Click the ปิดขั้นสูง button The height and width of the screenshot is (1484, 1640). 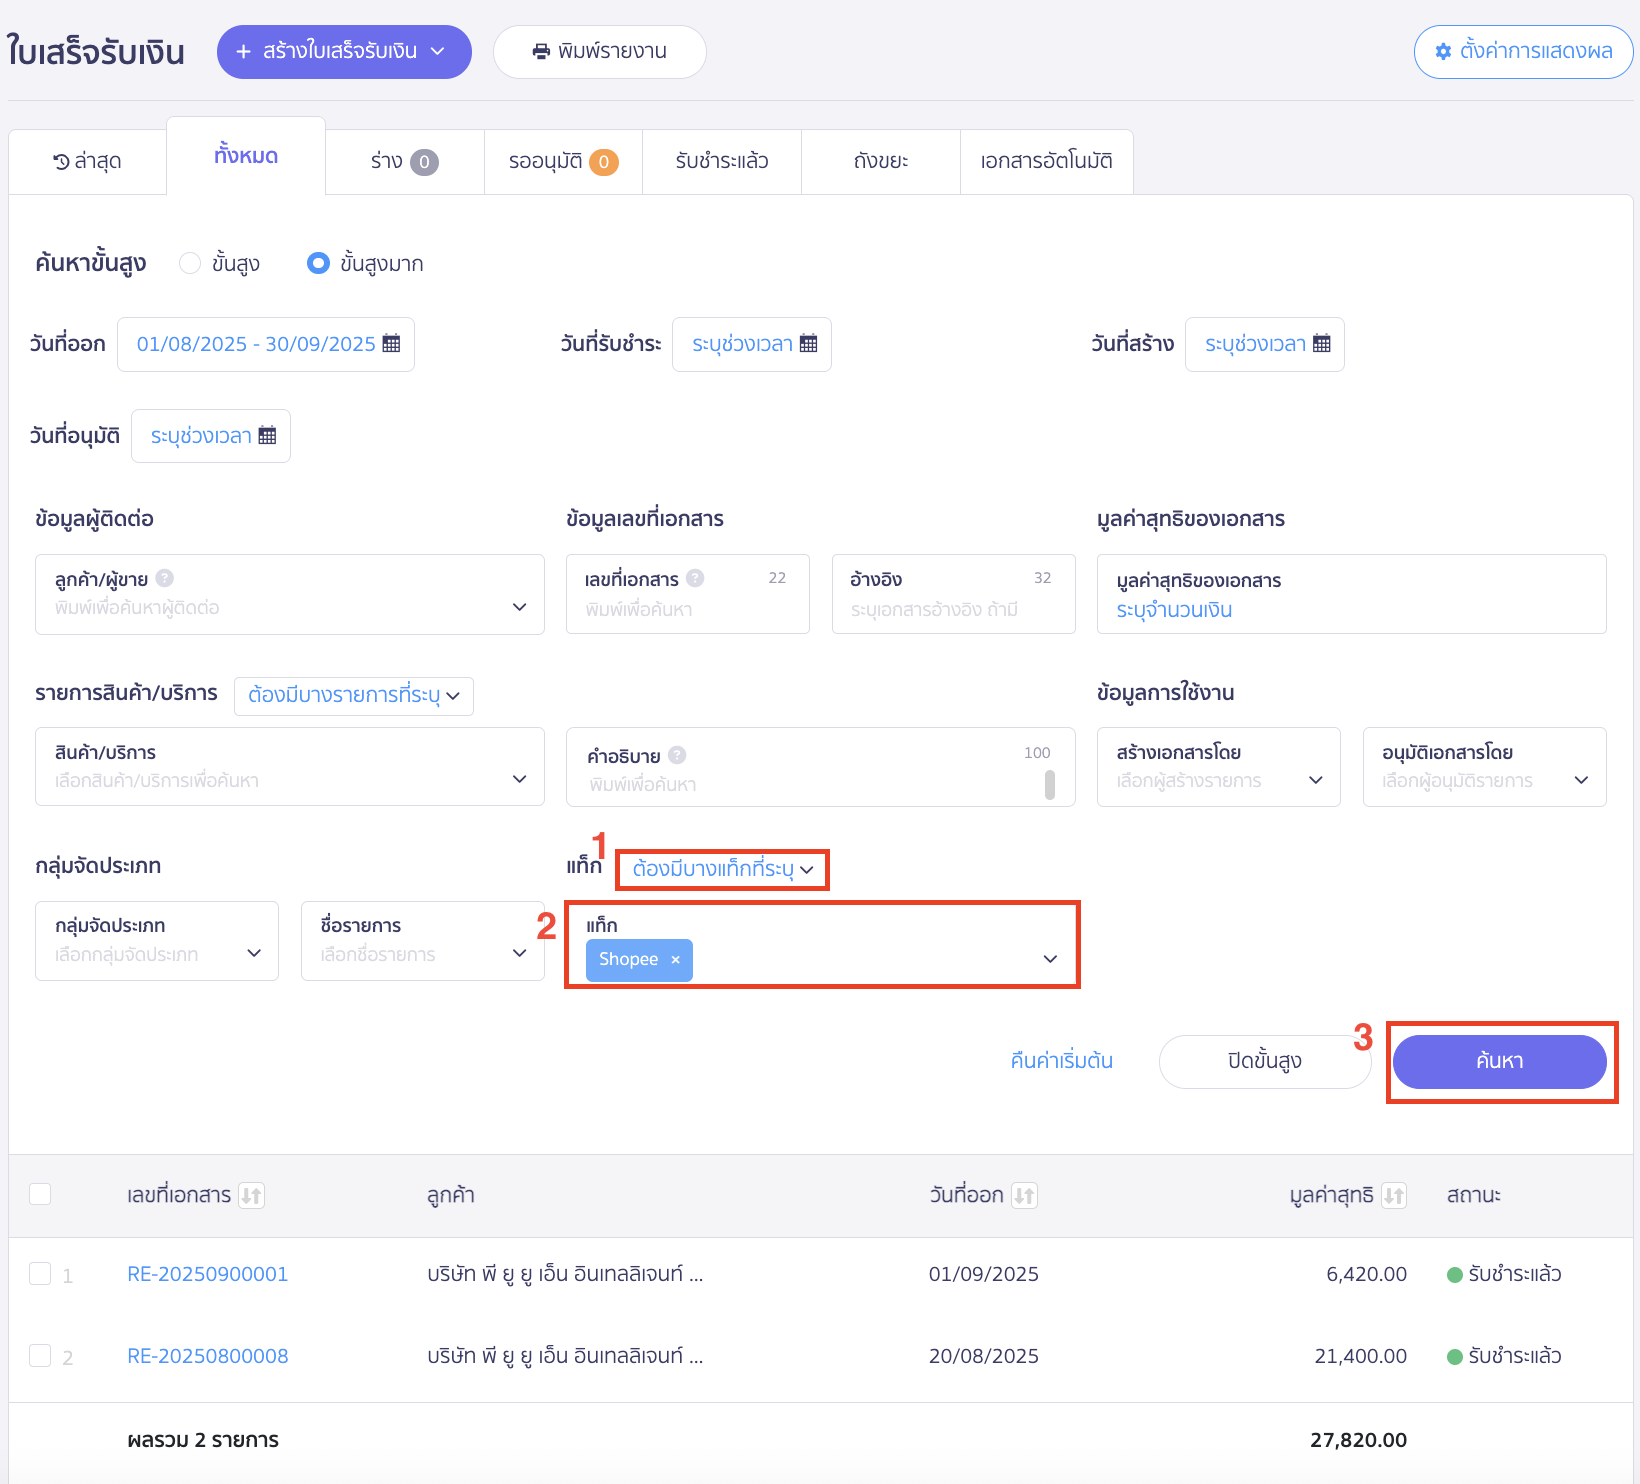1265,1062
